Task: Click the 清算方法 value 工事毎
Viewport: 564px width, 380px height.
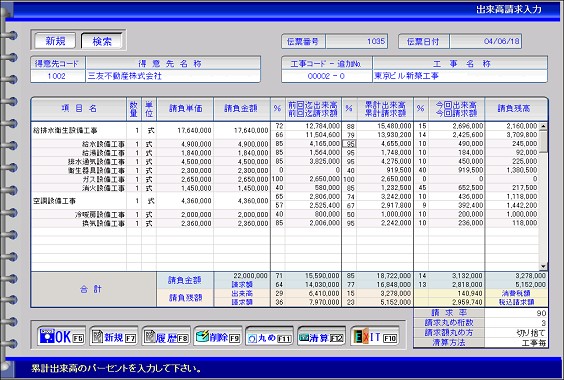Action: point(516,343)
